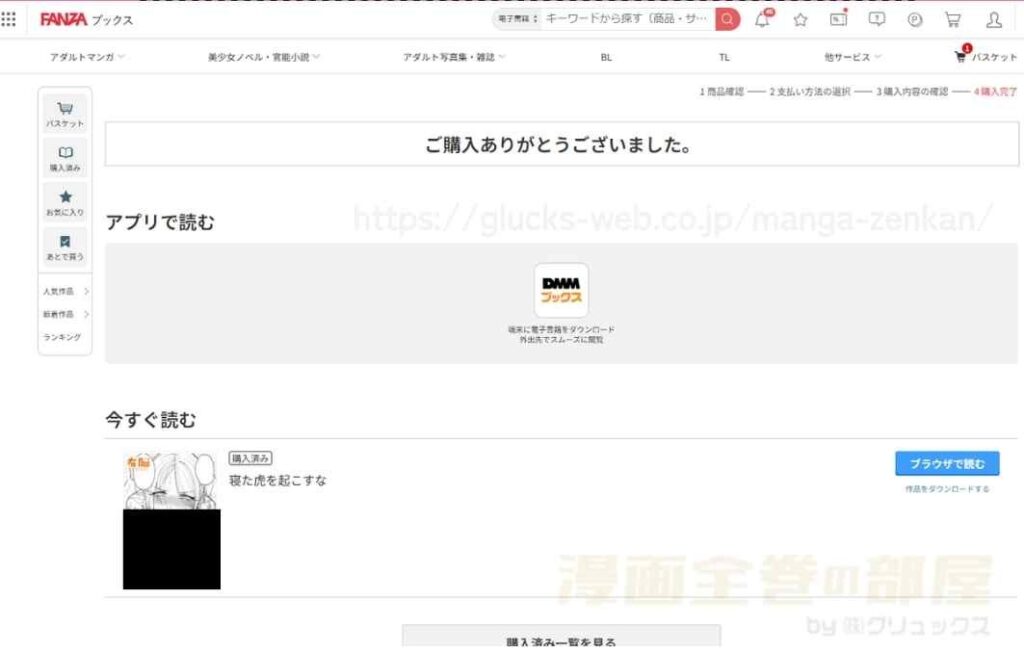Click the purchased book cover thumbnail
The width and height of the screenshot is (1024, 653).
(x=172, y=521)
